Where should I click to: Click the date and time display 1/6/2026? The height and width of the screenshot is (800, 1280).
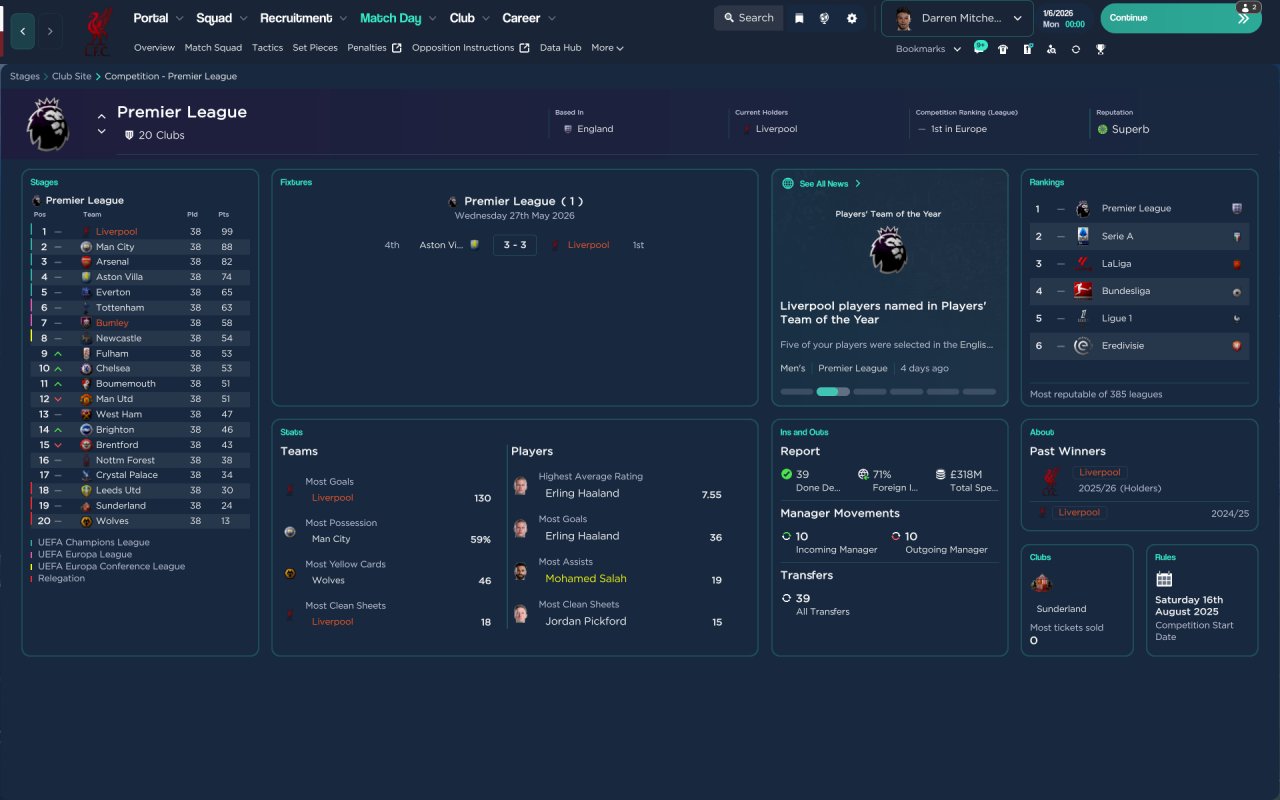(x=1062, y=18)
